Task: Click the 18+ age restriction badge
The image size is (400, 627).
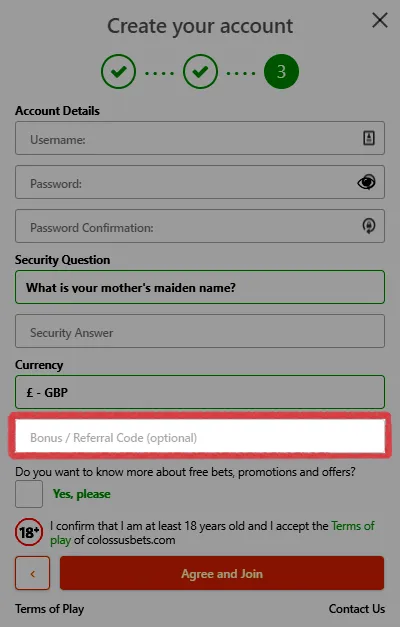Action: coord(29,532)
